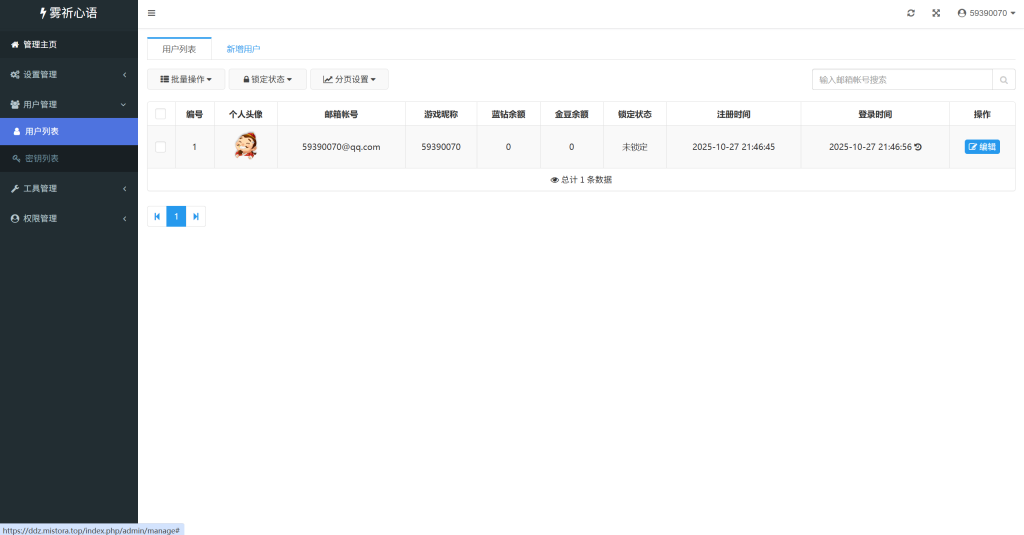Open the 锁定状态 dropdown
Image resolution: width=1024 pixels, height=535 pixels.
click(267, 79)
